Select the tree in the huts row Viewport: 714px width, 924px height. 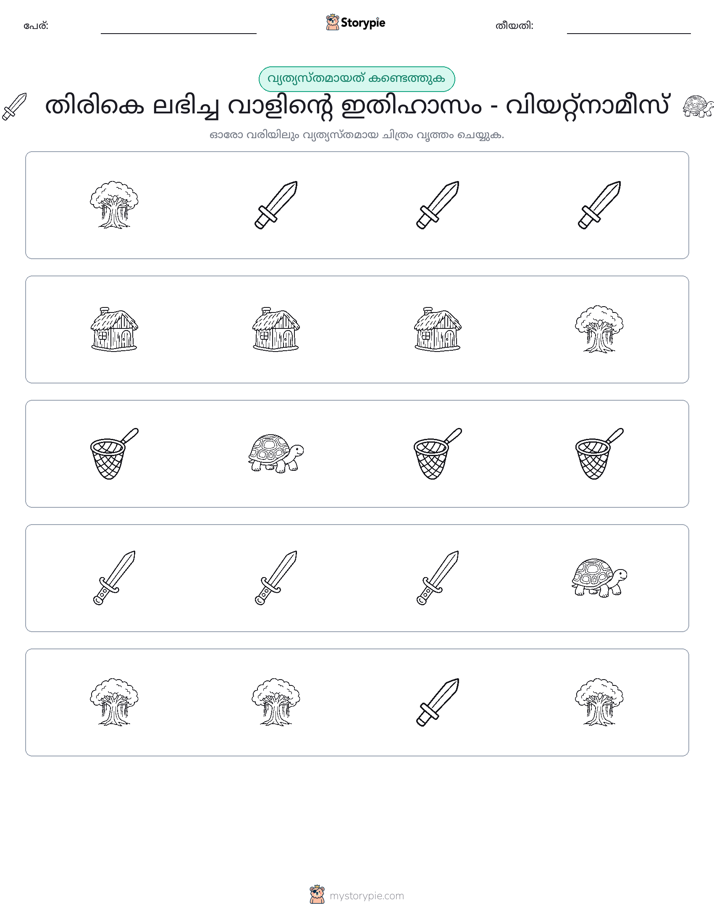599,329
